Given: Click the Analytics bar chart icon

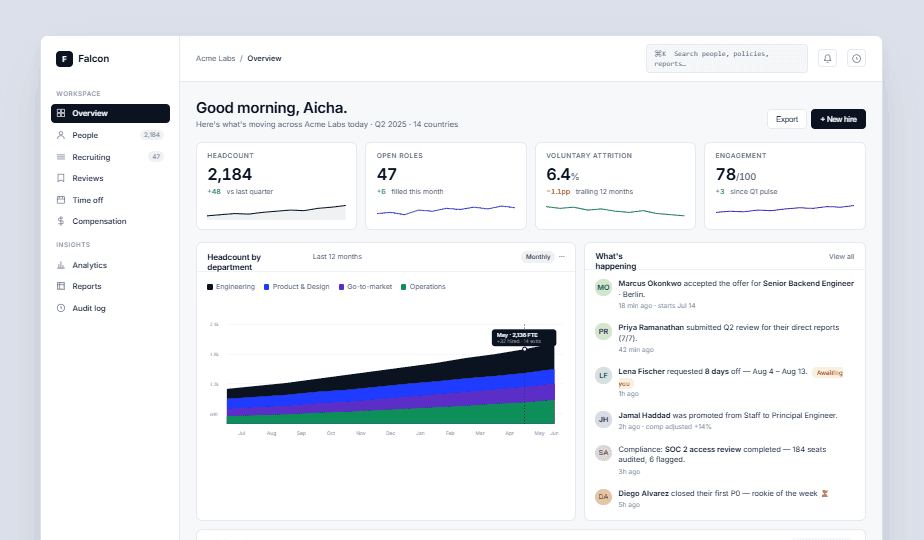Looking at the screenshot, I should point(61,265).
